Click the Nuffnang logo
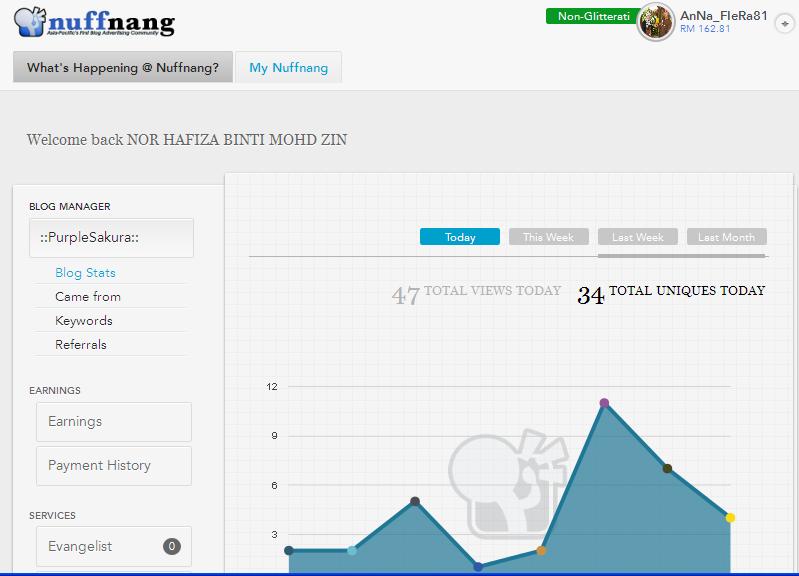This screenshot has width=799, height=576. (95, 22)
